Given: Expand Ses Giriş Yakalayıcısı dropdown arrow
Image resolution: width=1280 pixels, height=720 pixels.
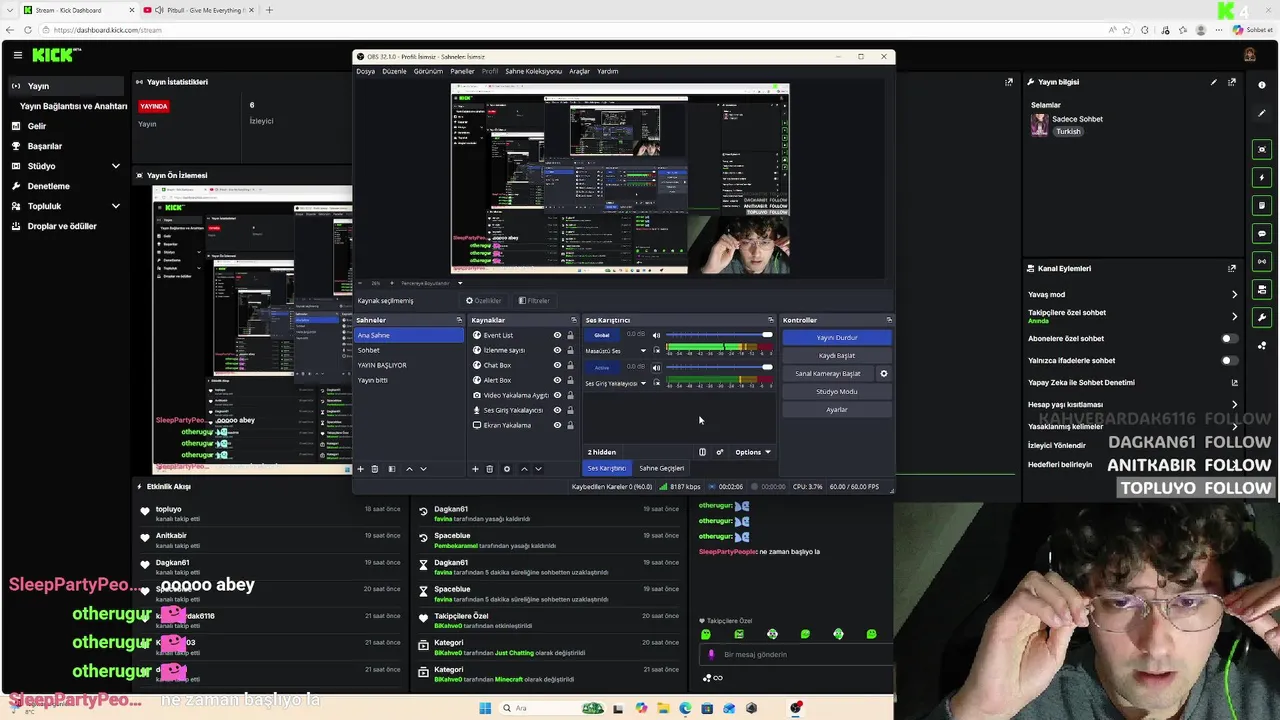Looking at the screenshot, I should tap(643, 383).
